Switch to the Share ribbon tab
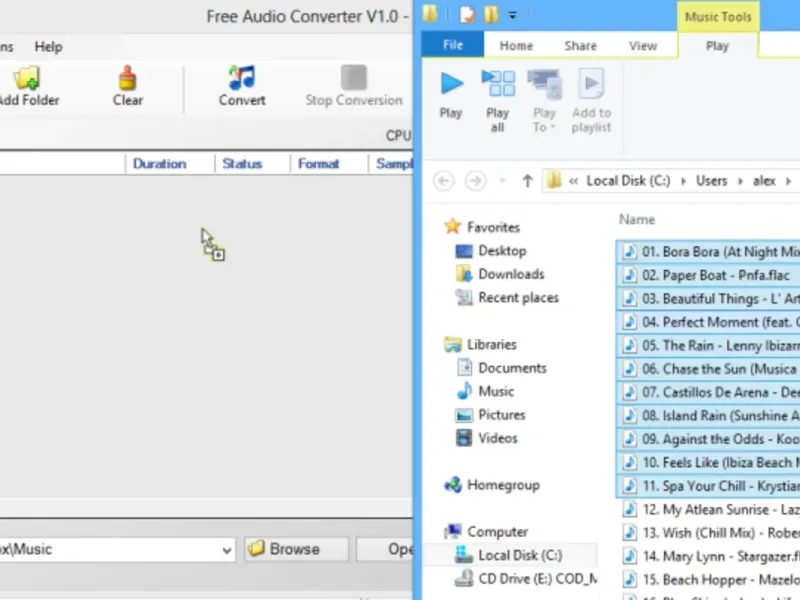The width and height of the screenshot is (800, 600). click(x=580, y=46)
